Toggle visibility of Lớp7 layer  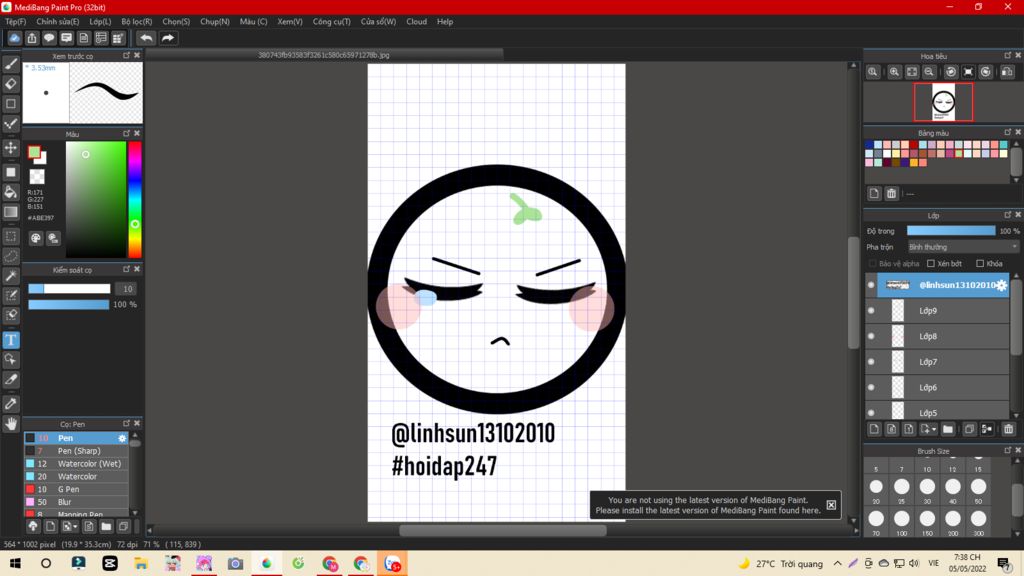pos(871,362)
